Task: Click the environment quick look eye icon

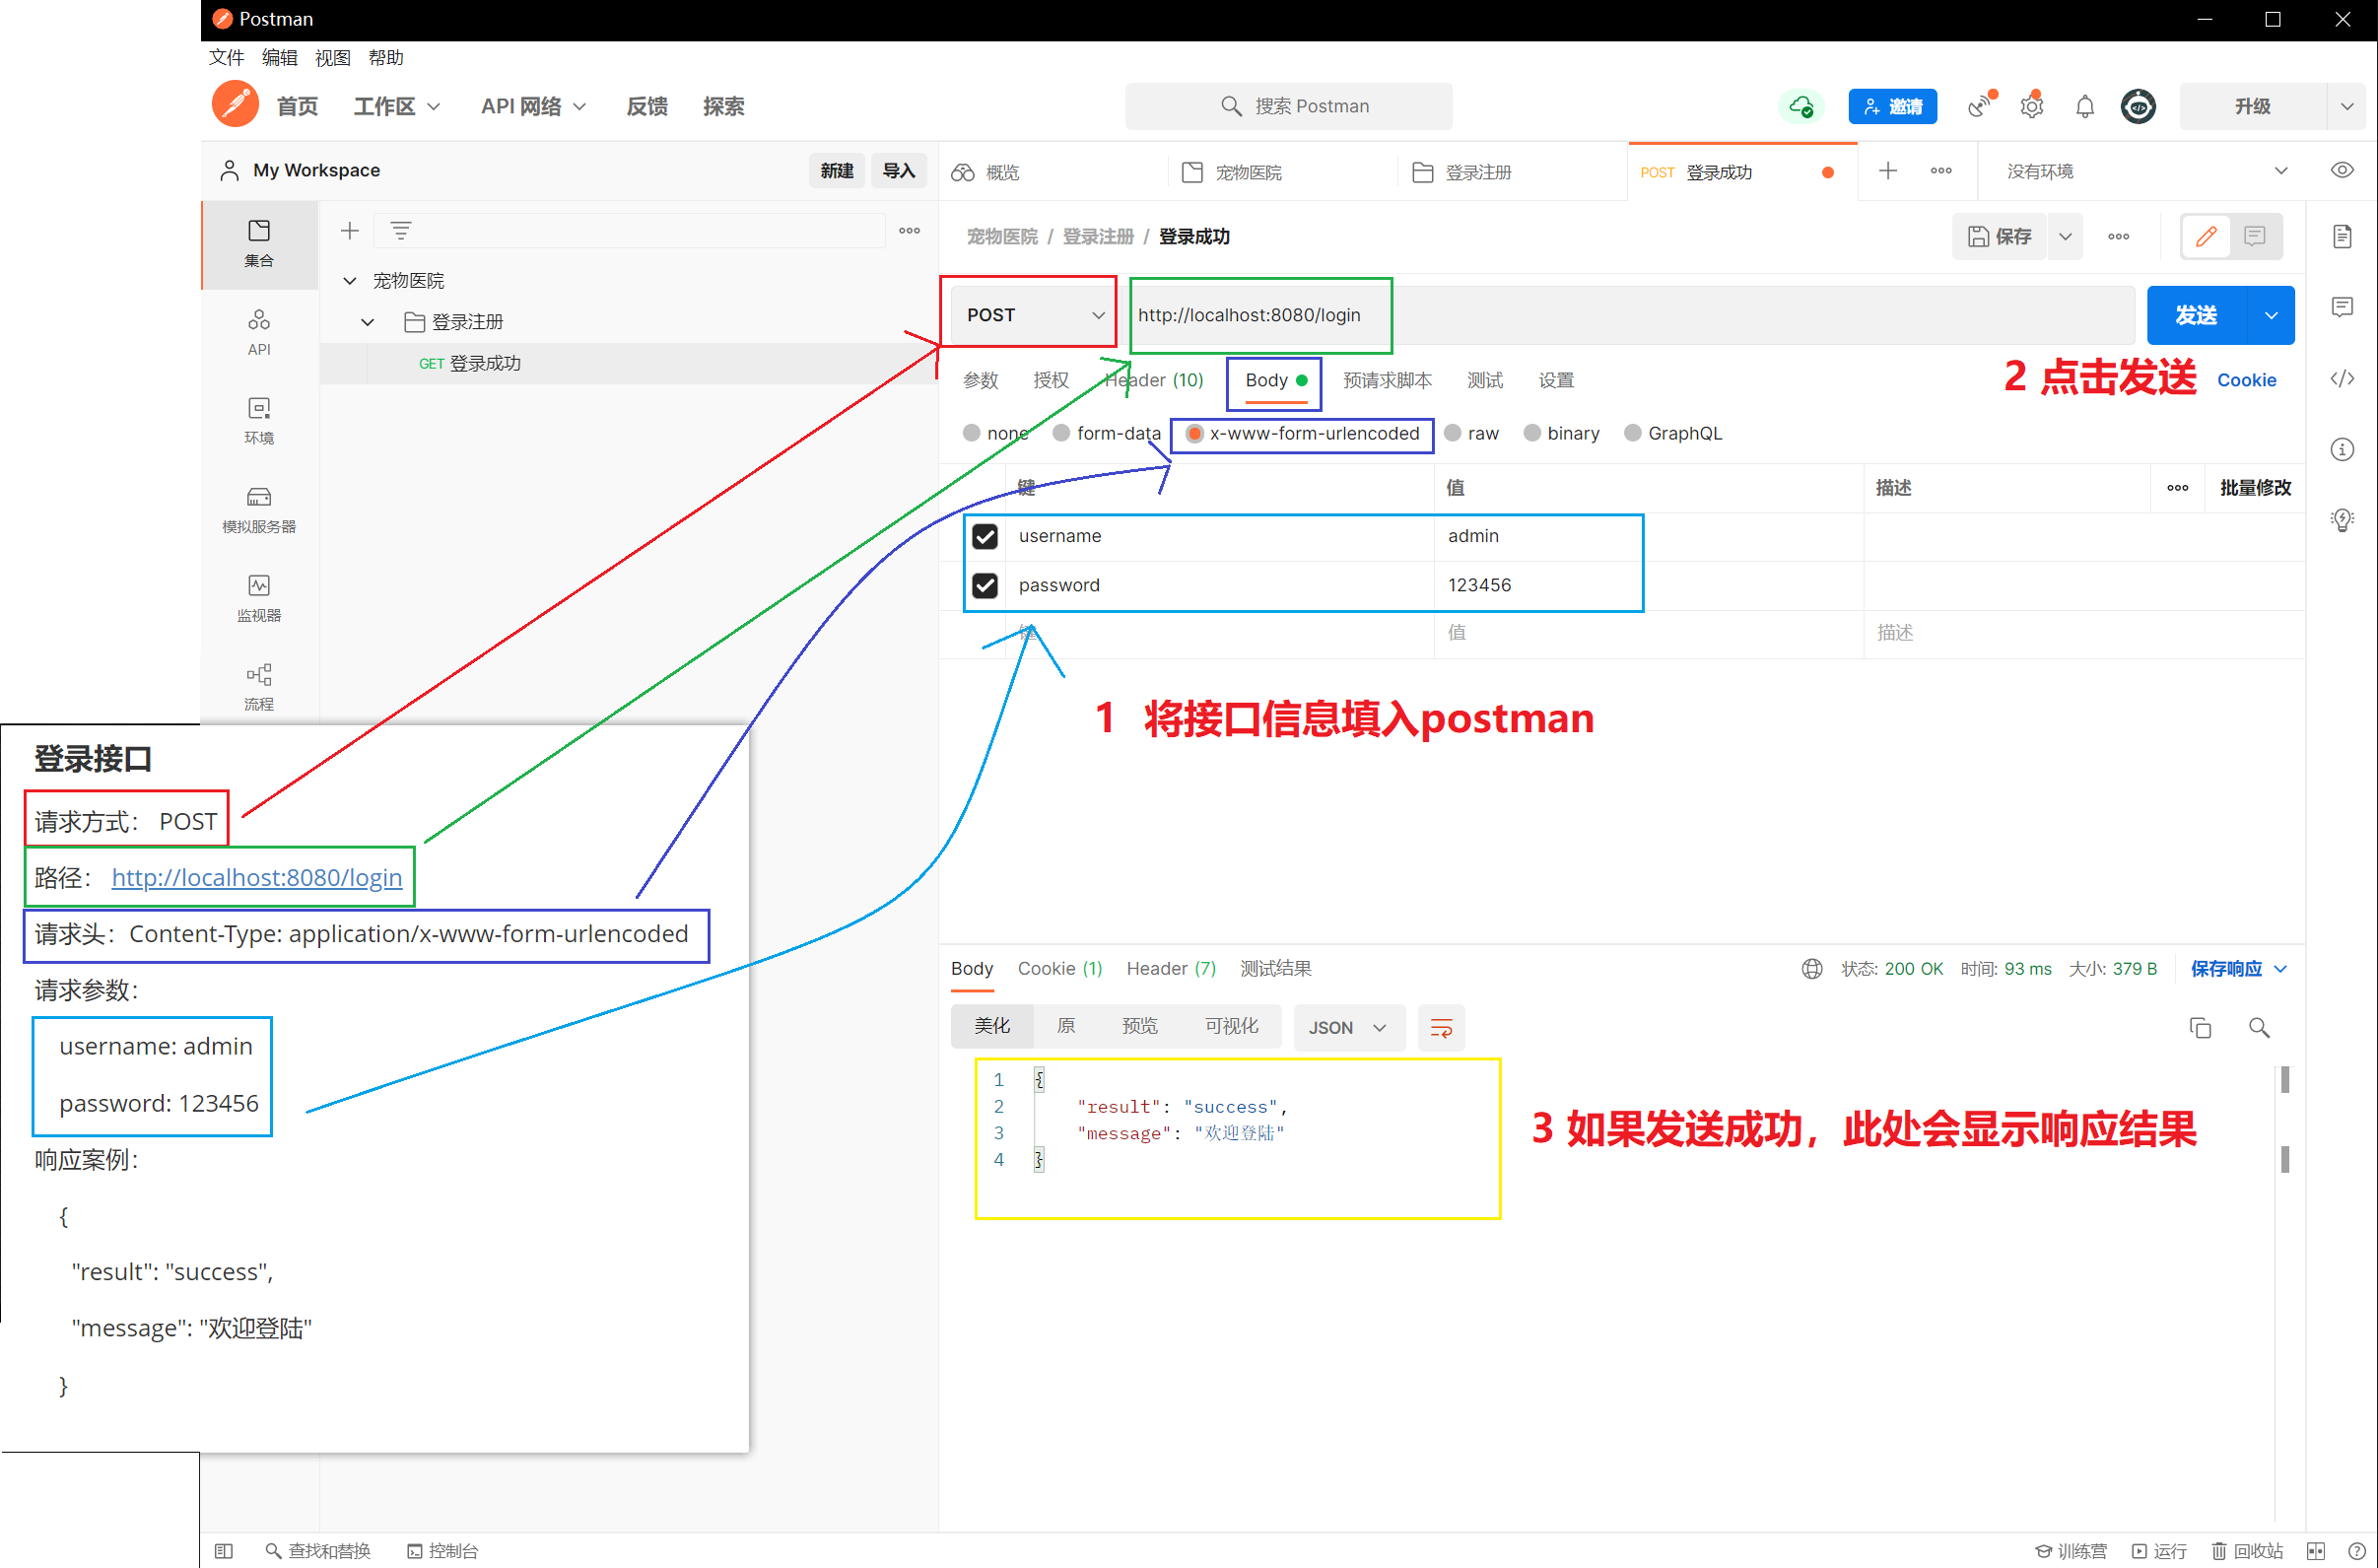Action: (x=2341, y=170)
